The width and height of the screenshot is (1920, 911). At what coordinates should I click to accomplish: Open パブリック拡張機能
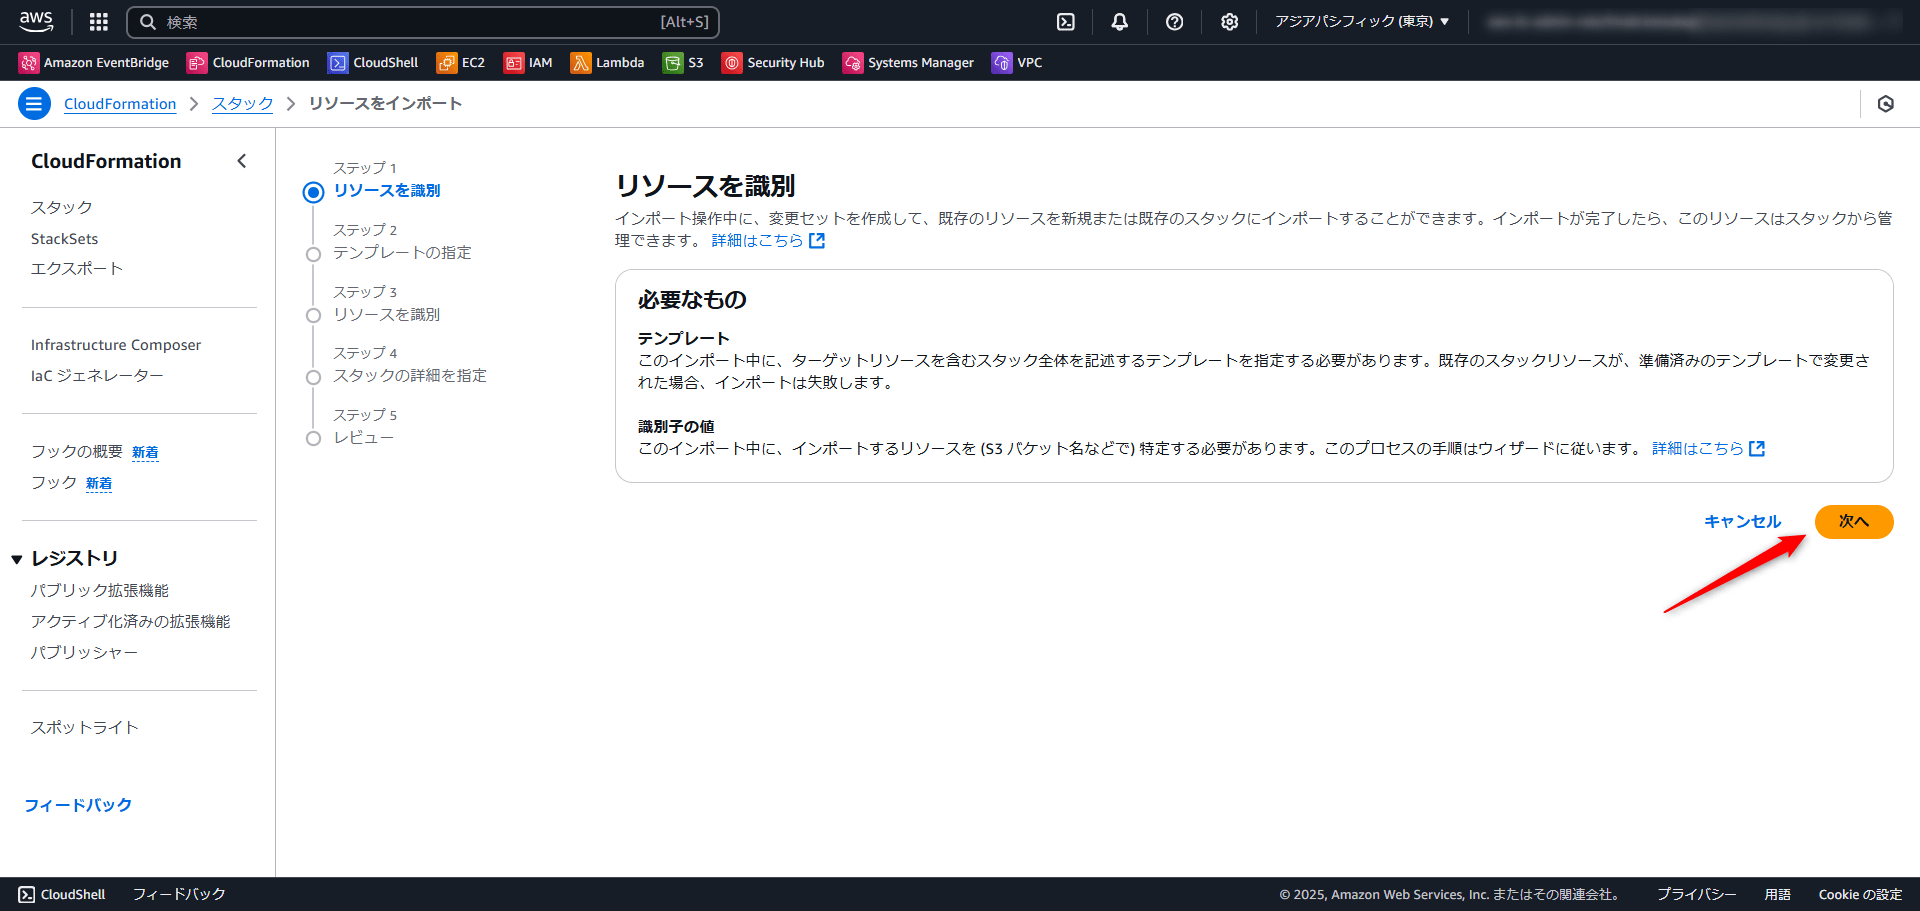click(100, 591)
